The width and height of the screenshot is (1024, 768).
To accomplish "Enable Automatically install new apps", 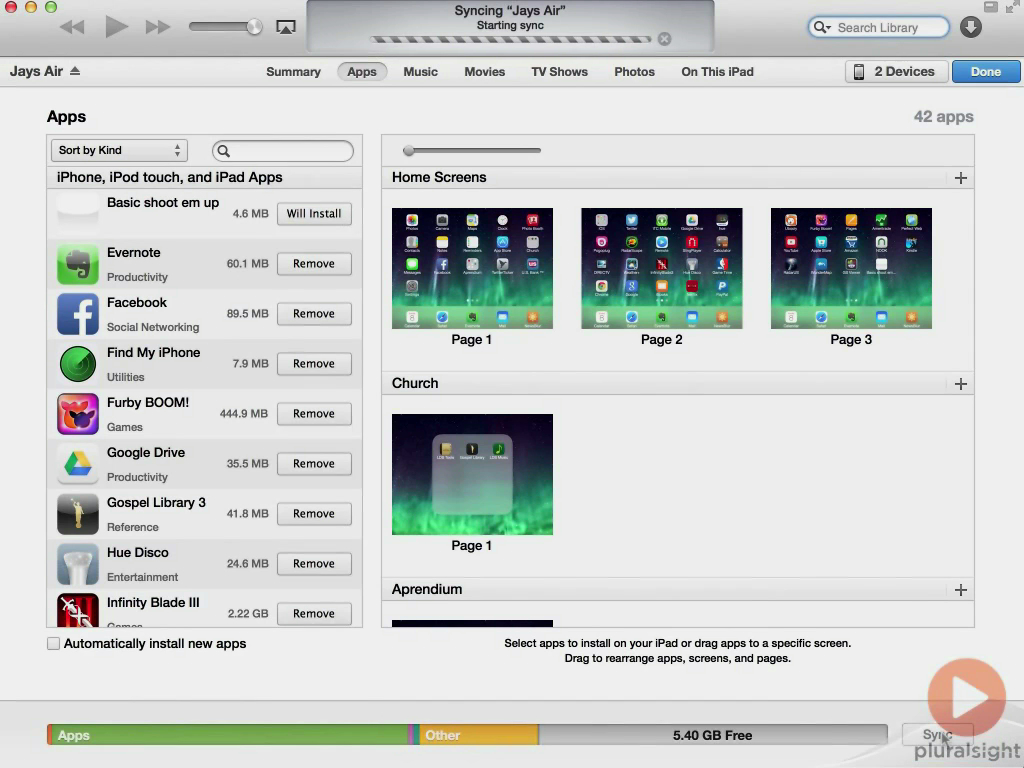I will [x=54, y=643].
